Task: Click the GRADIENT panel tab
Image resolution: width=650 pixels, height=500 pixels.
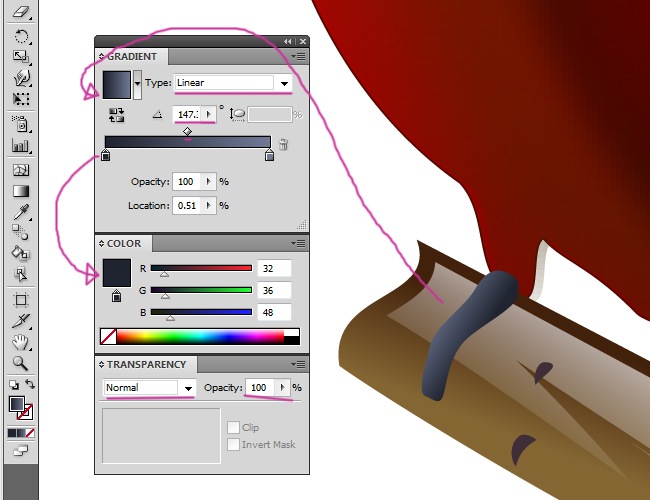Action: point(131,57)
